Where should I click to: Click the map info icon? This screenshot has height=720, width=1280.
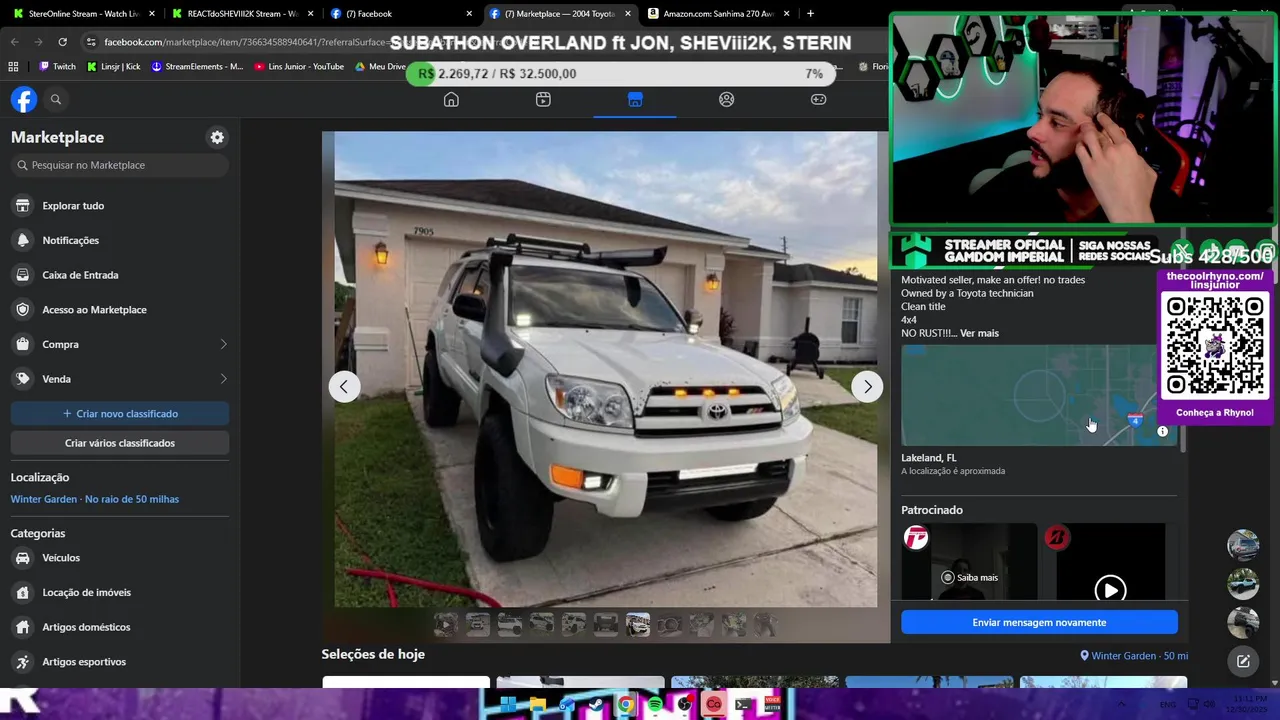pos(1162,431)
